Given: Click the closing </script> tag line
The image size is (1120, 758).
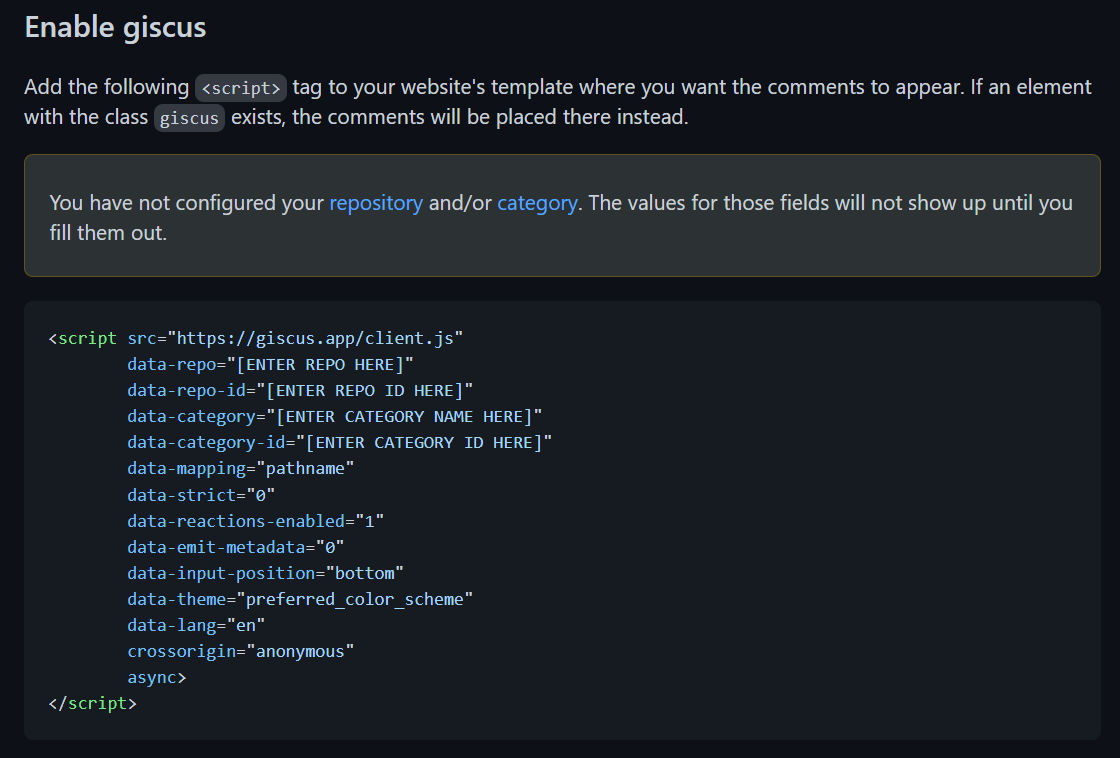Looking at the screenshot, I should pyautogui.click(x=92, y=703).
